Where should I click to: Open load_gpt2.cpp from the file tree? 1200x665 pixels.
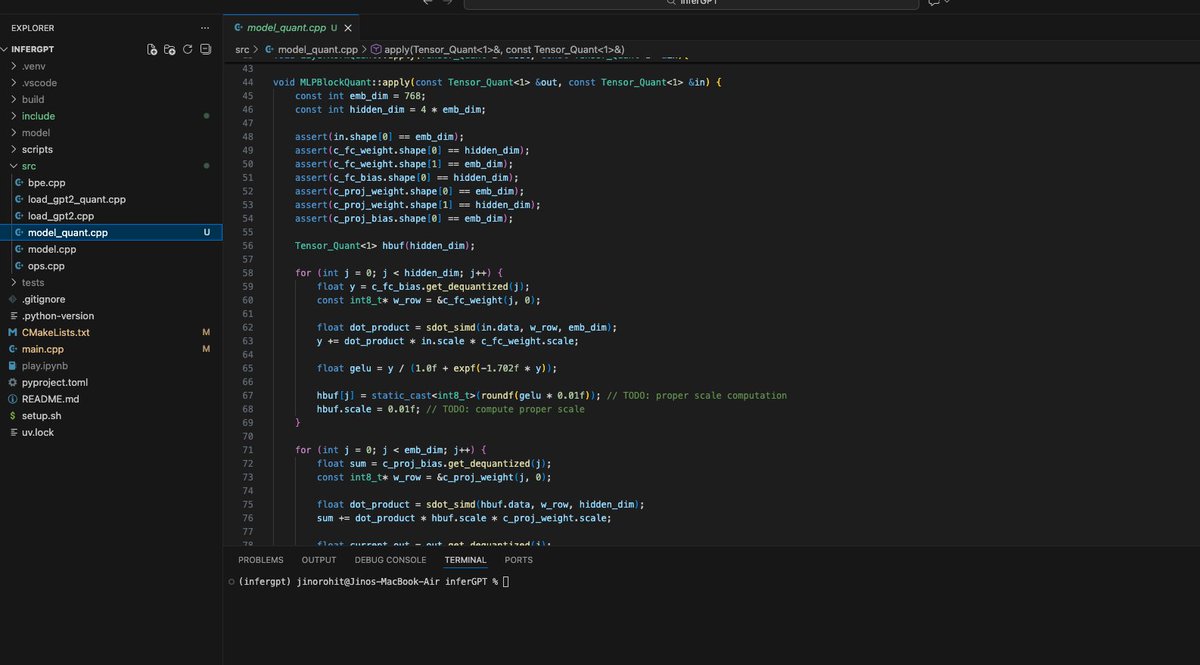(111, 216)
